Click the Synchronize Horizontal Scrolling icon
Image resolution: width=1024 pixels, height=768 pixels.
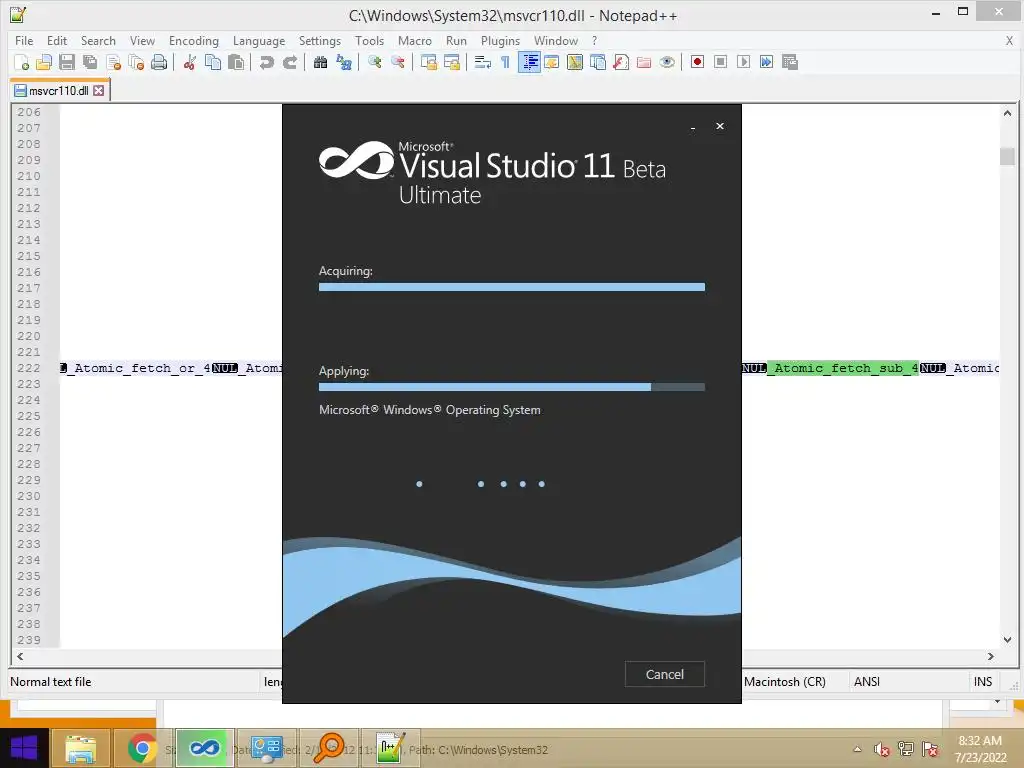pos(451,63)
